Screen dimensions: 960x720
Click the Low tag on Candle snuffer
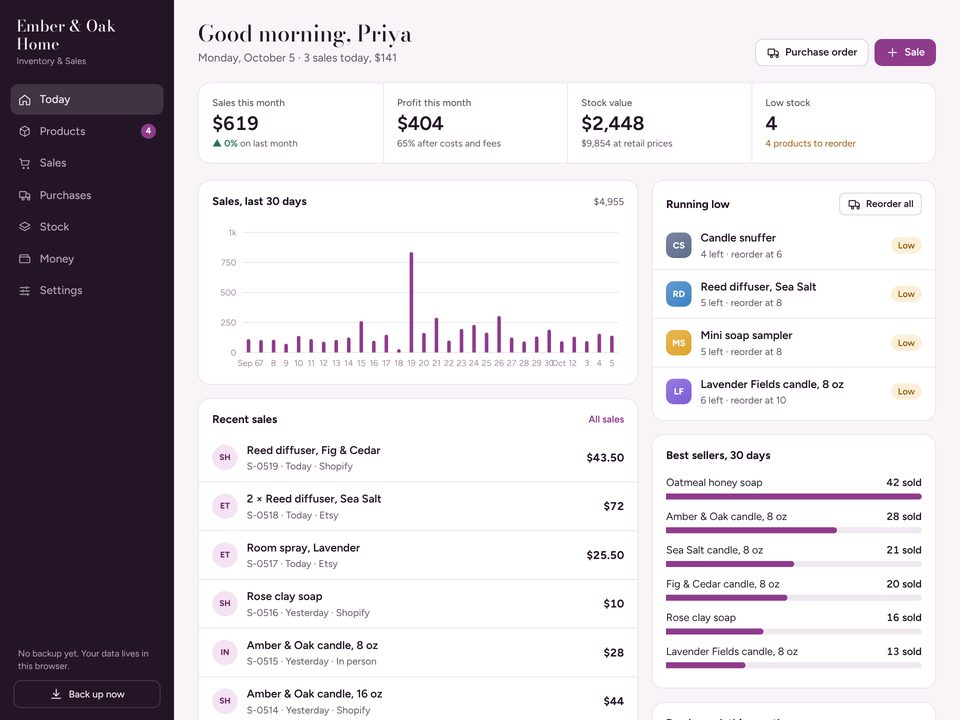[x=906, y=246]
